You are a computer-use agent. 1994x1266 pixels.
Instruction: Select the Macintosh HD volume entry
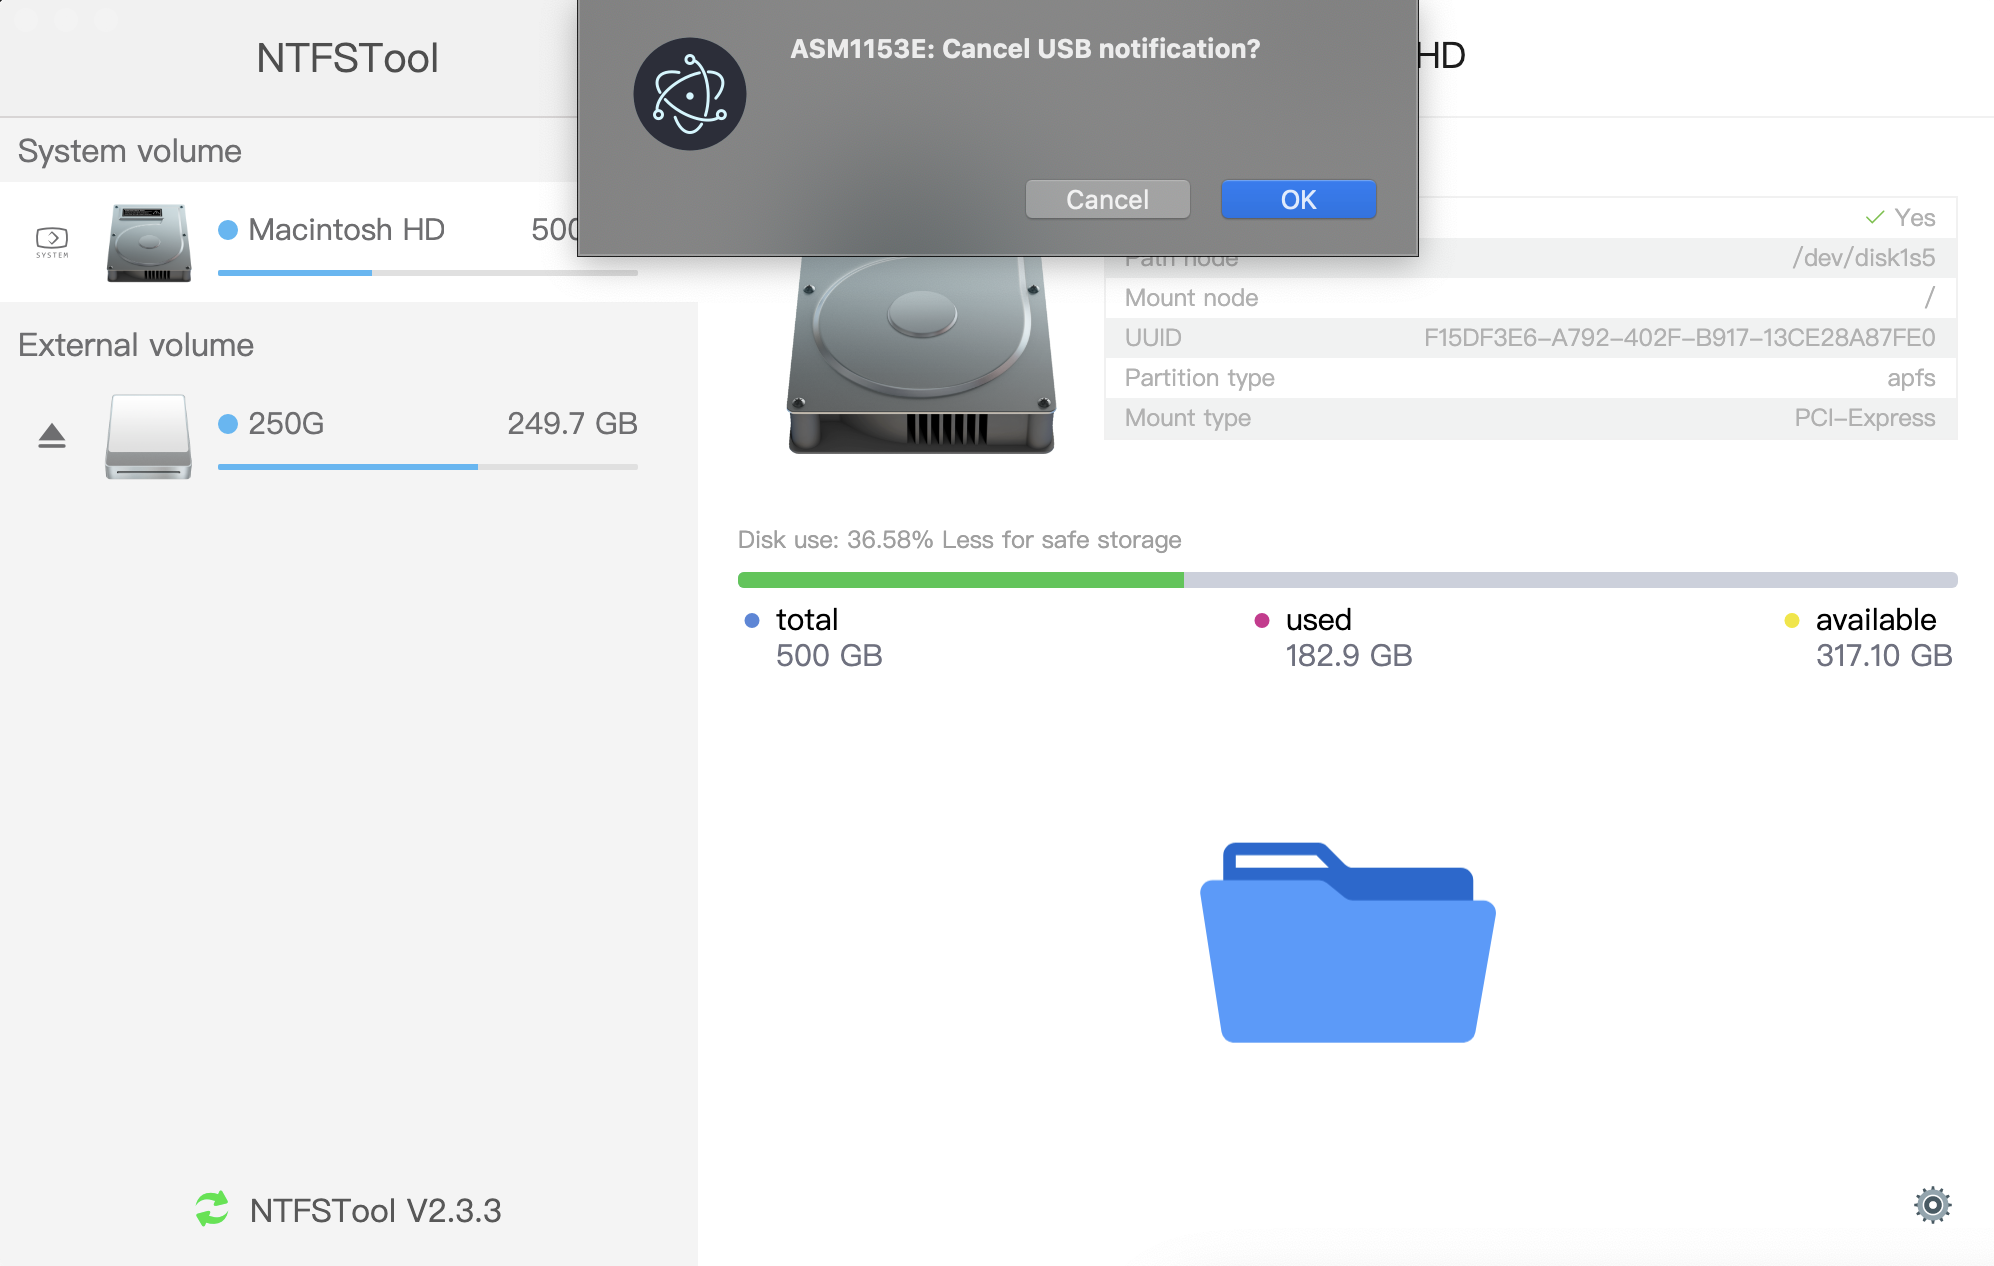click(346, 230)
